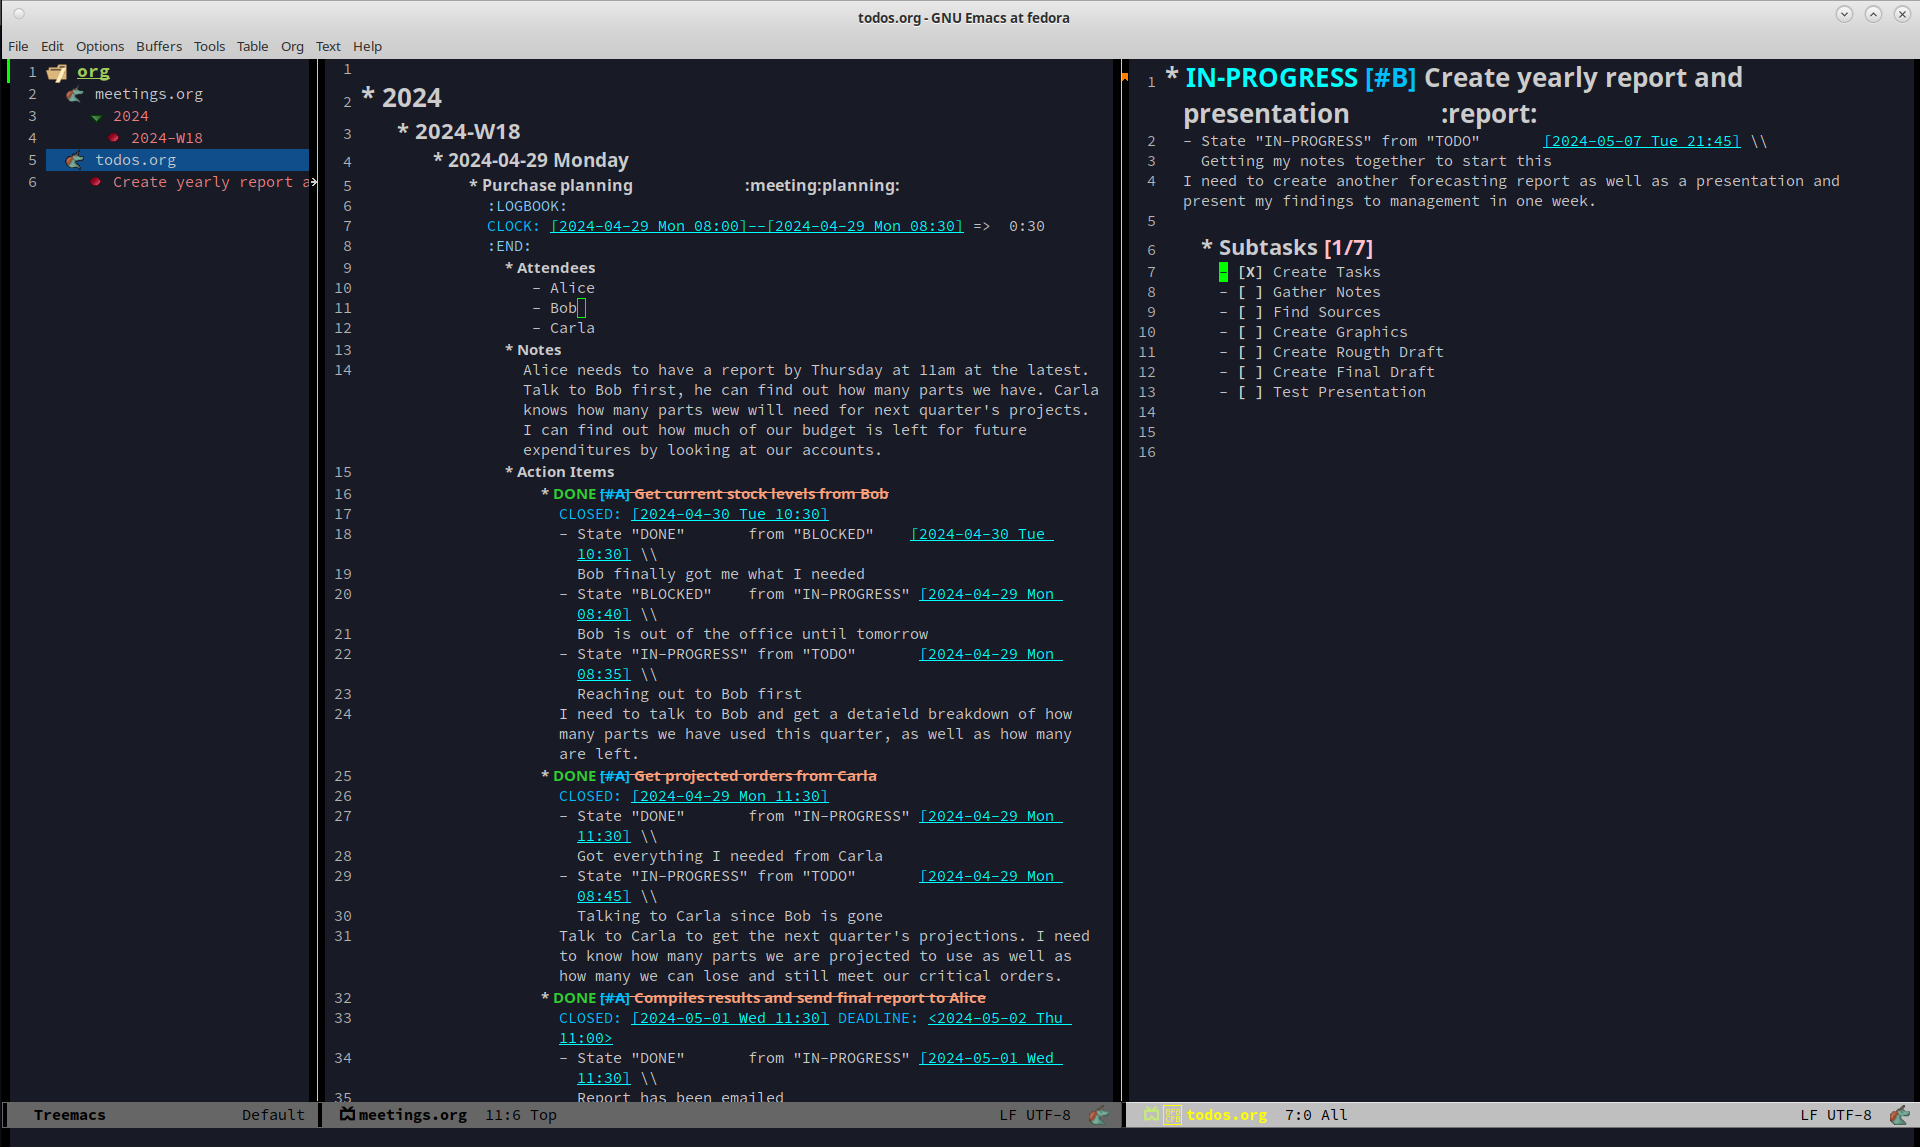This screenshot has height=1147, width=1920.
Task: Fold the Subtasks heading star
Action: [x=1207, y=246]
